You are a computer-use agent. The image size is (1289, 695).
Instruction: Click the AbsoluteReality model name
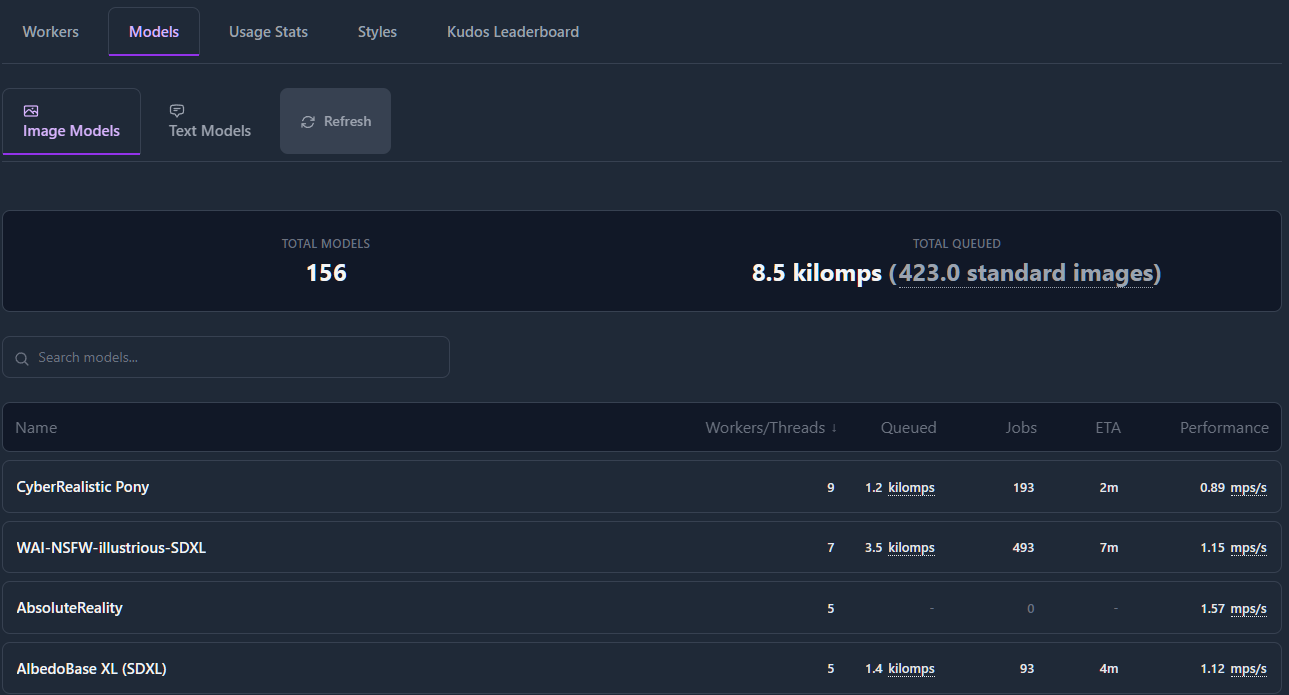click(70, 608)
